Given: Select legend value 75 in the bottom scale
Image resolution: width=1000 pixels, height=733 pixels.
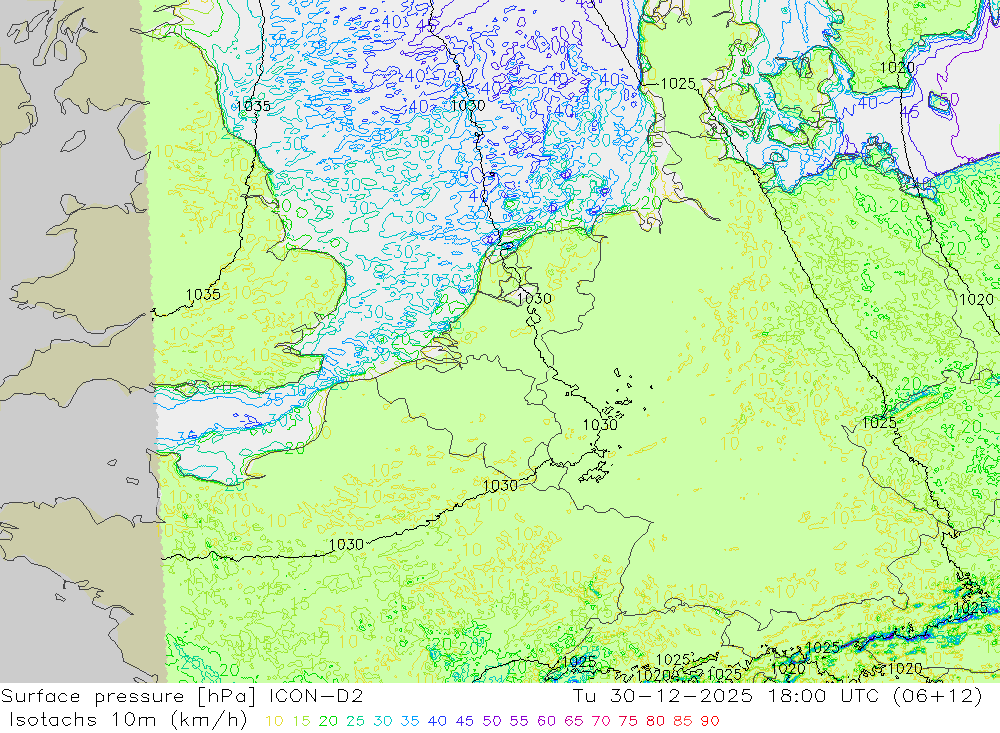Looking at the screenshot, I should click(628, 721).
